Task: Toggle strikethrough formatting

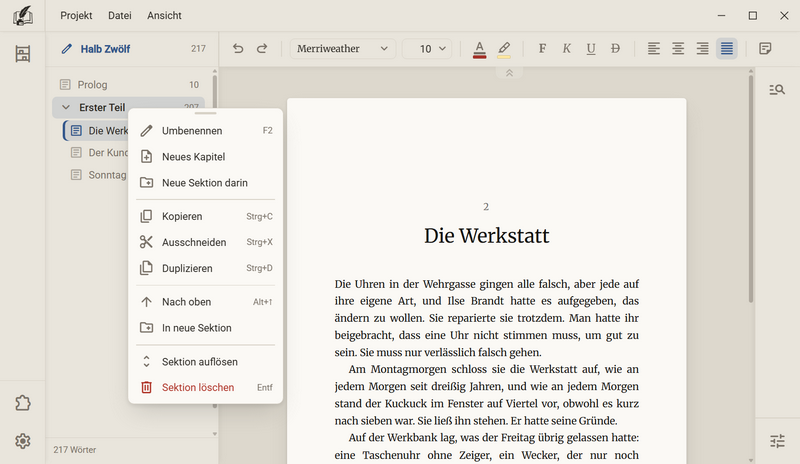Action: click(615, 48)
